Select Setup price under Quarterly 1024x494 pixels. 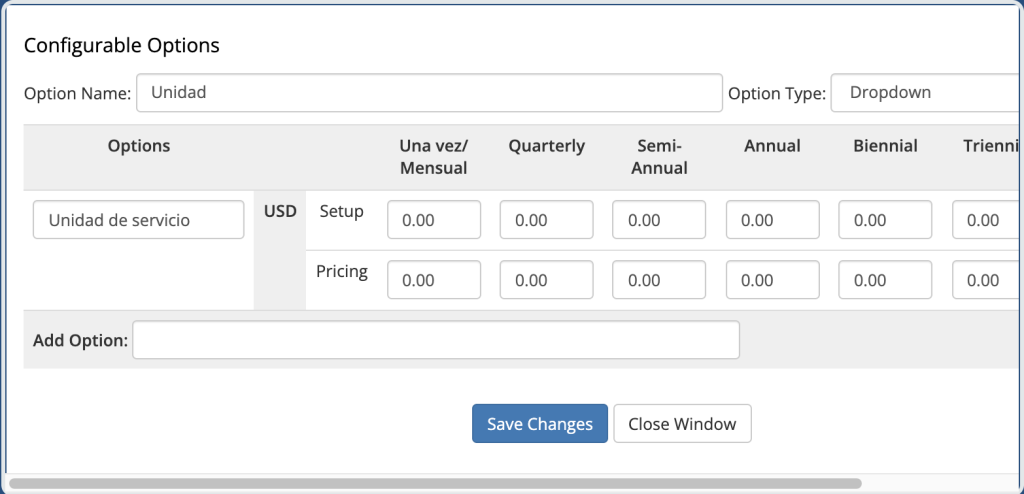[x=547, y=220]
